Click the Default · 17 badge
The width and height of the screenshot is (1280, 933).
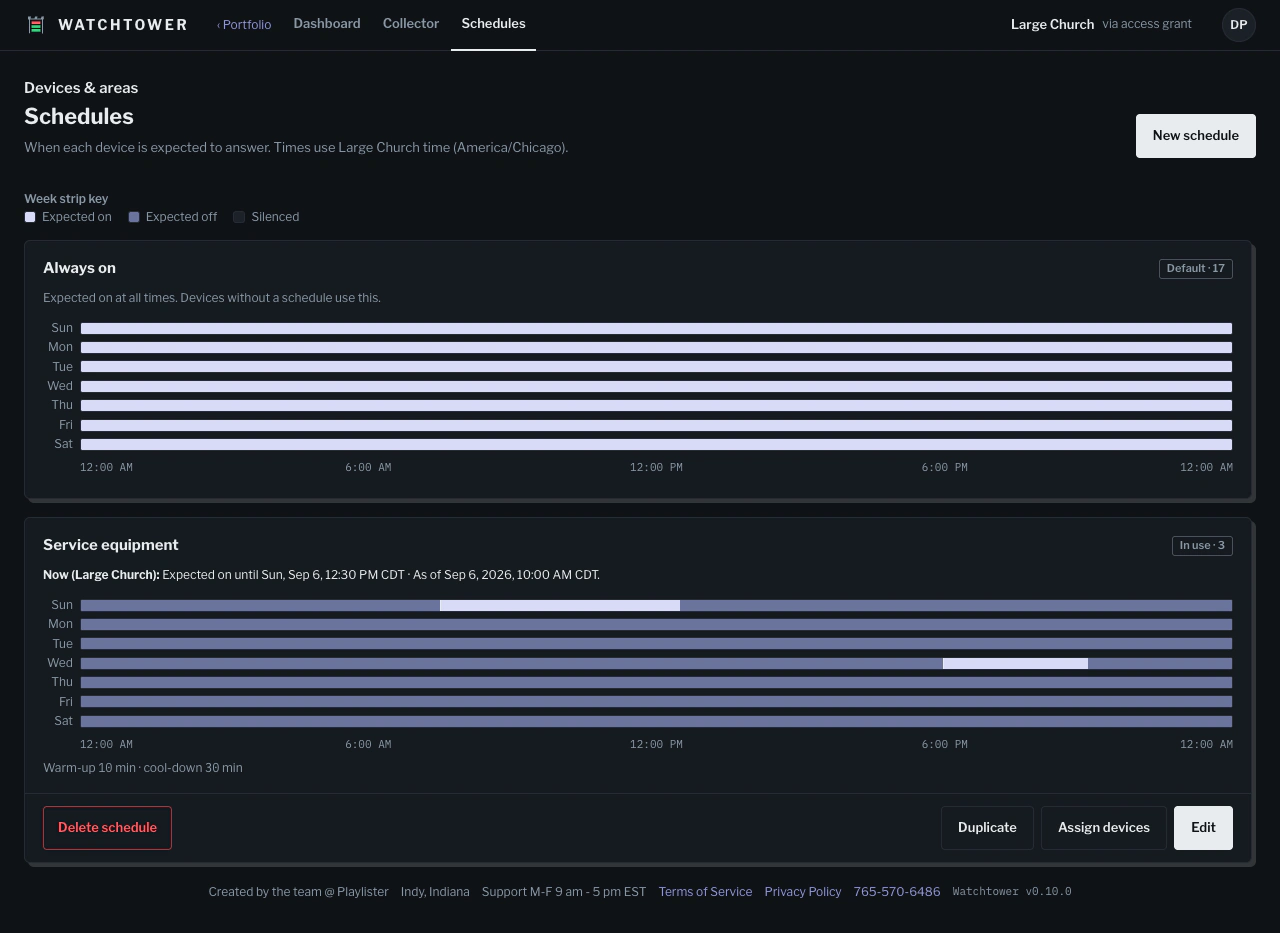click(1195, 269)
